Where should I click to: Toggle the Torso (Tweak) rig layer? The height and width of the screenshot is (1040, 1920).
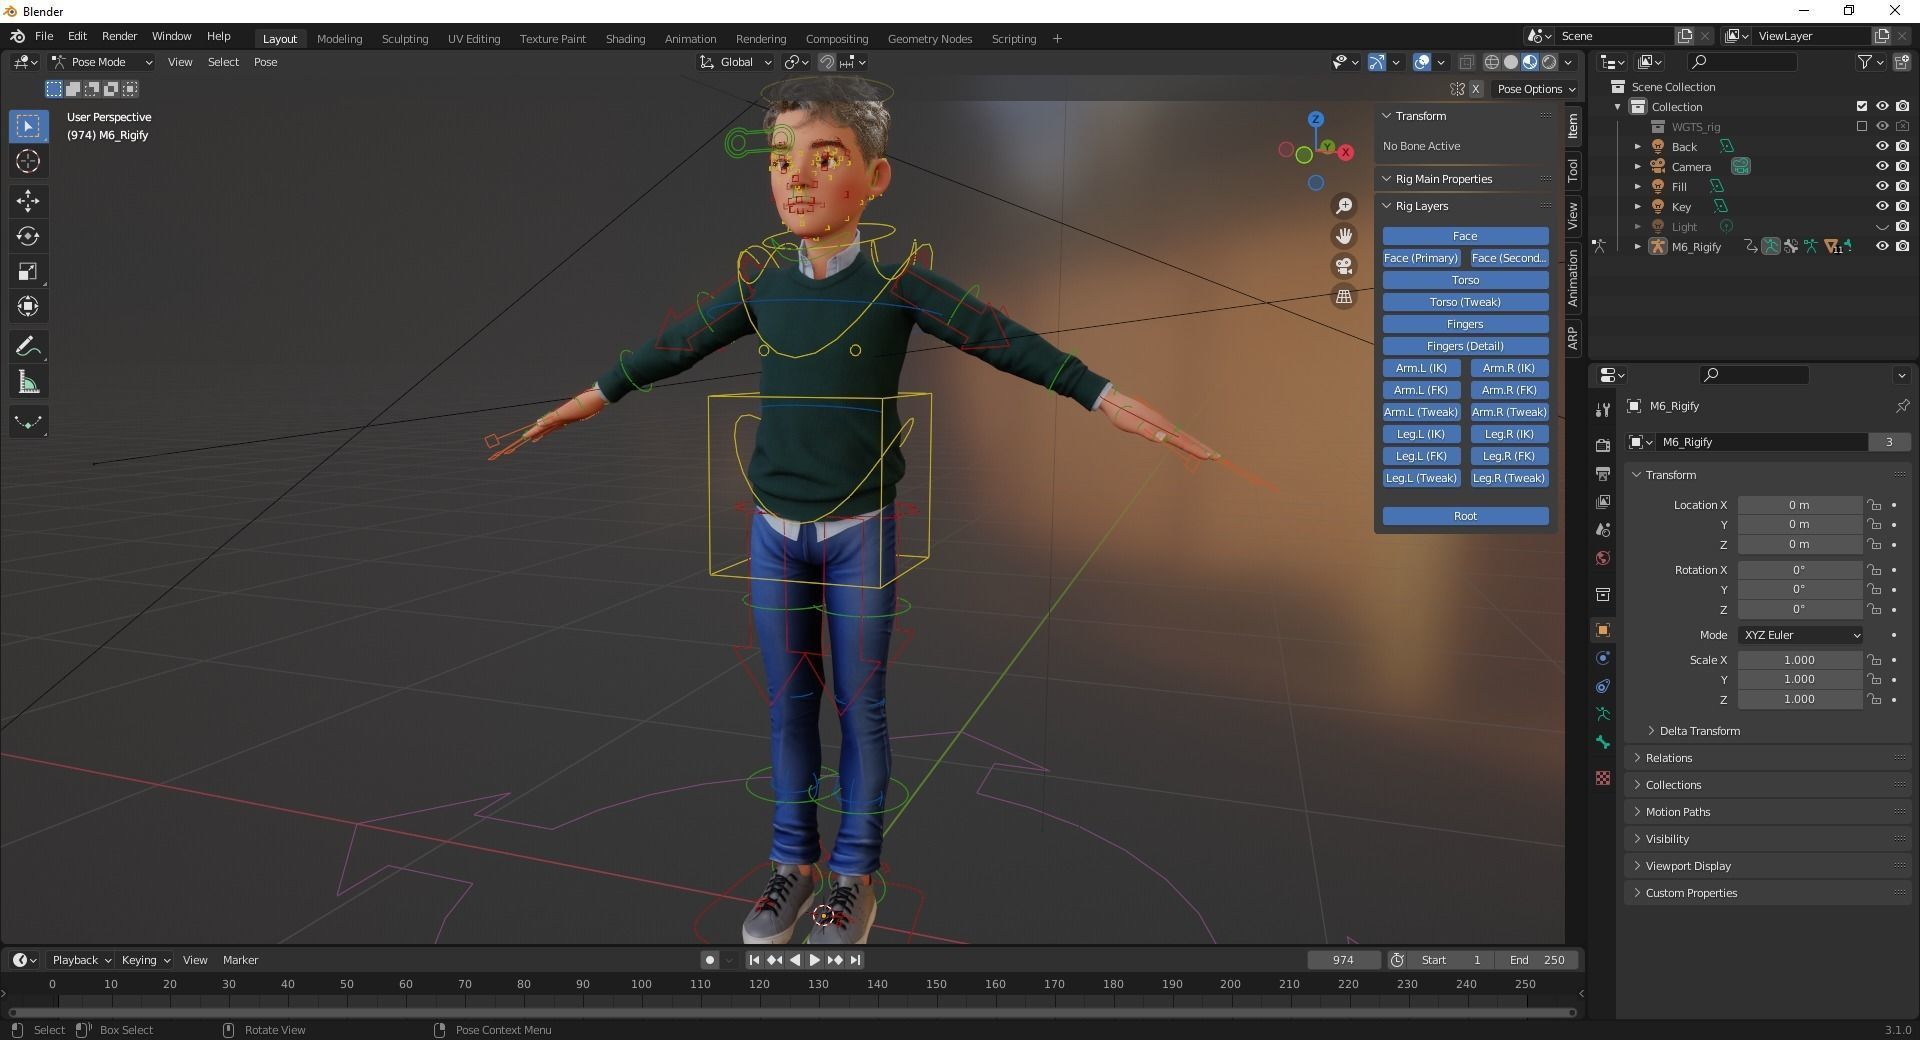click(x=1465, y=302)
